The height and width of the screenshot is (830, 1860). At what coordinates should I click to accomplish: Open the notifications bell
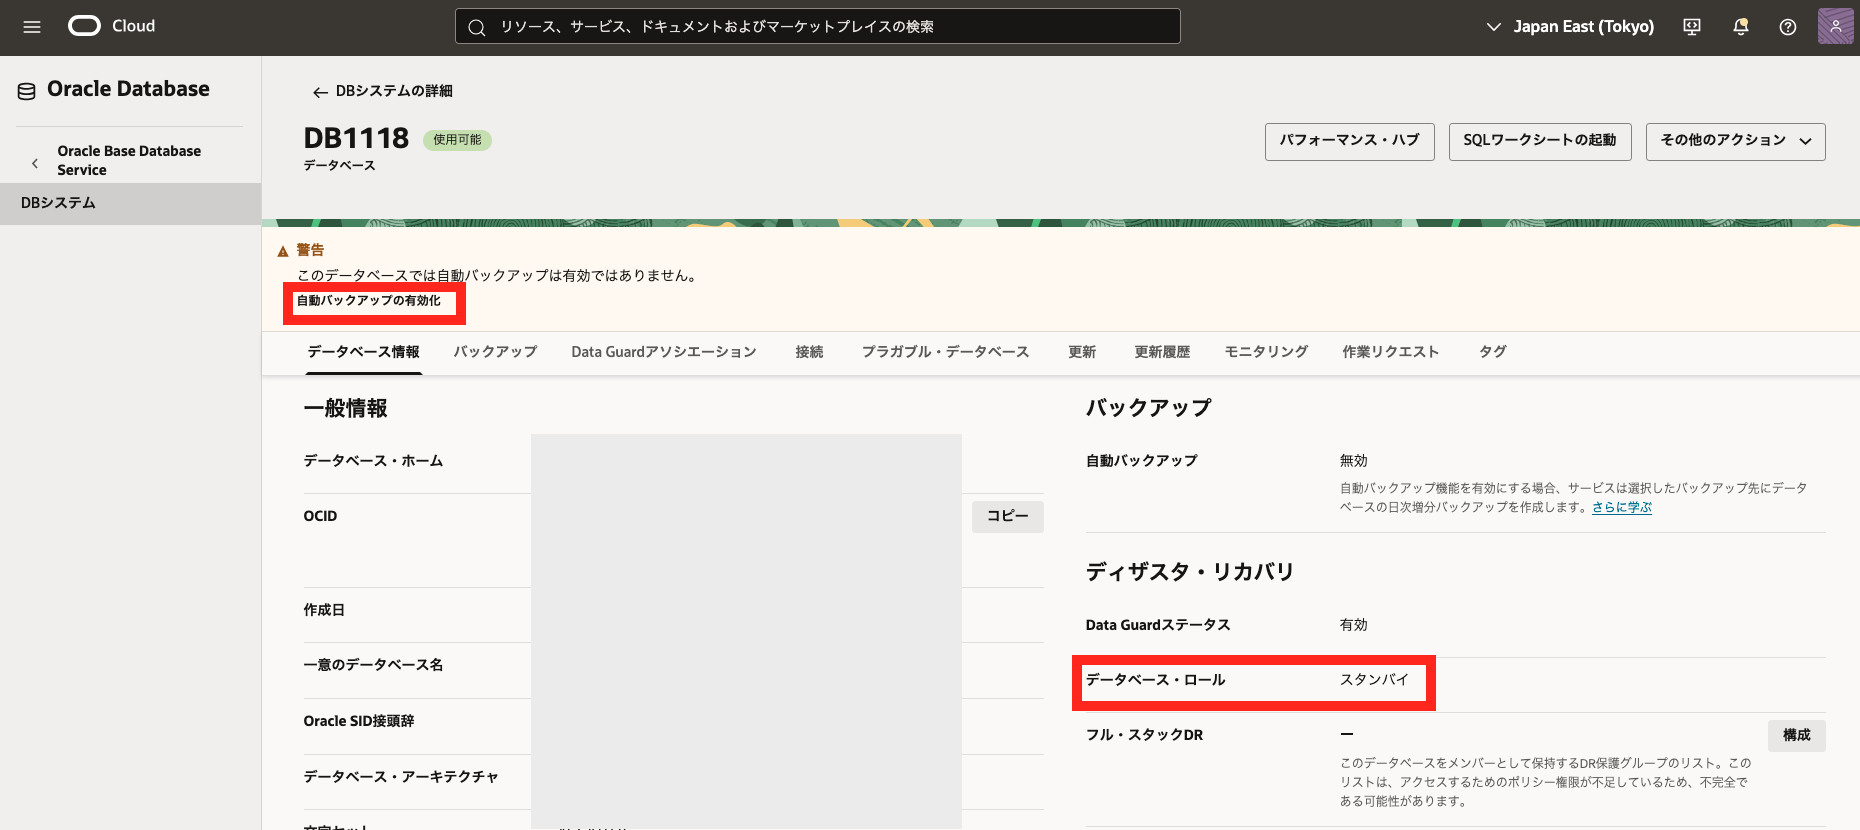pyautogui.click(x=1740, y=27)
